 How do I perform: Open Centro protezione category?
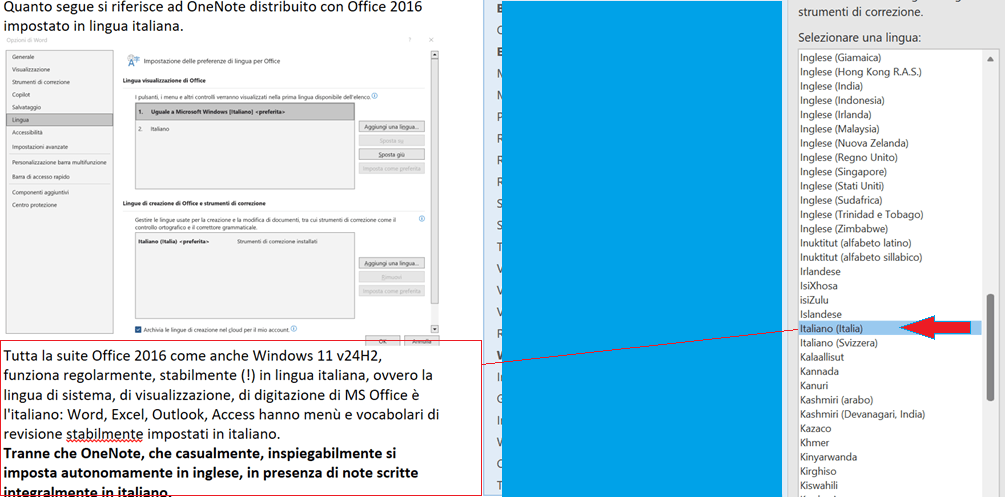coord(34,205)
